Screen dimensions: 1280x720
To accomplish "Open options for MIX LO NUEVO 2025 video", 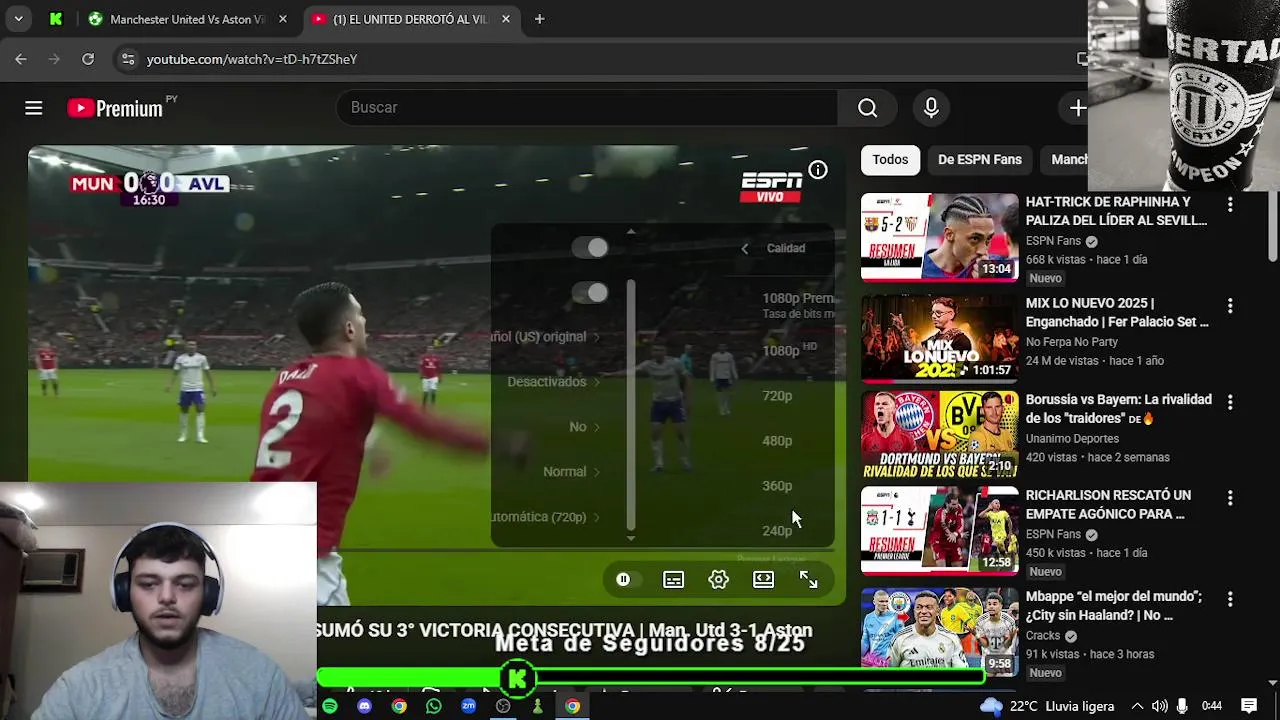I will (1230, 305).
